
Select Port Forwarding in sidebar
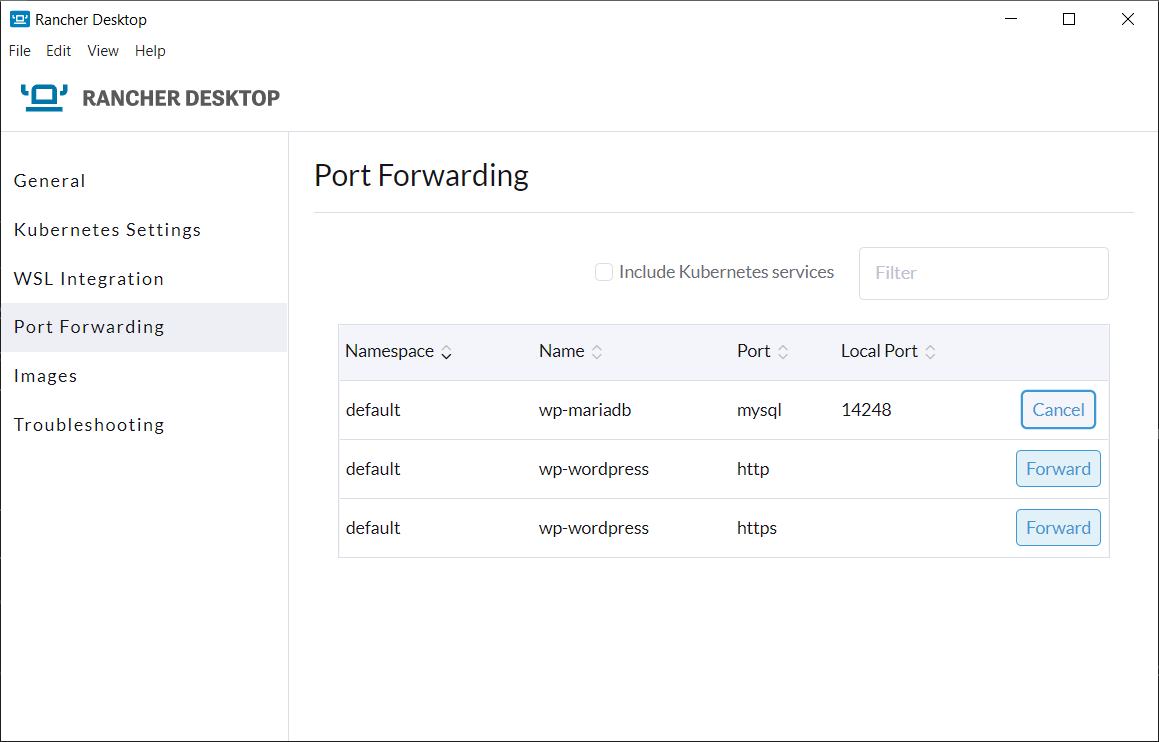coord(144,327)
